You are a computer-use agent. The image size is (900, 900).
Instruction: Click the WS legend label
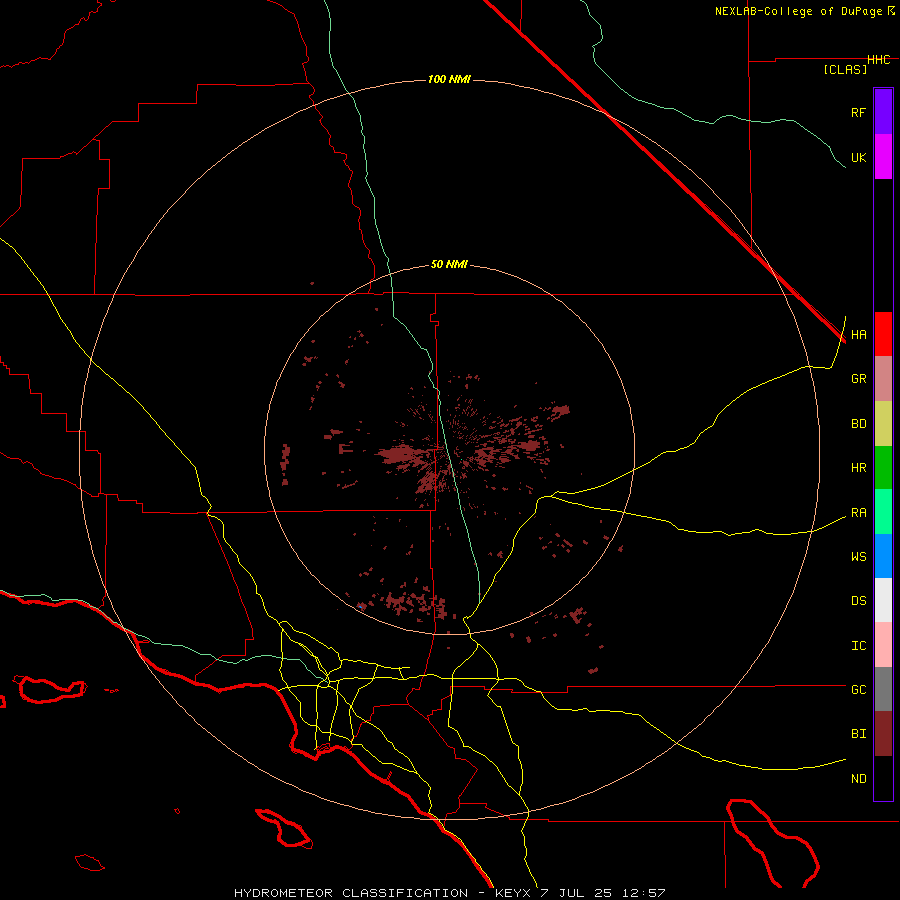[858, 557]
